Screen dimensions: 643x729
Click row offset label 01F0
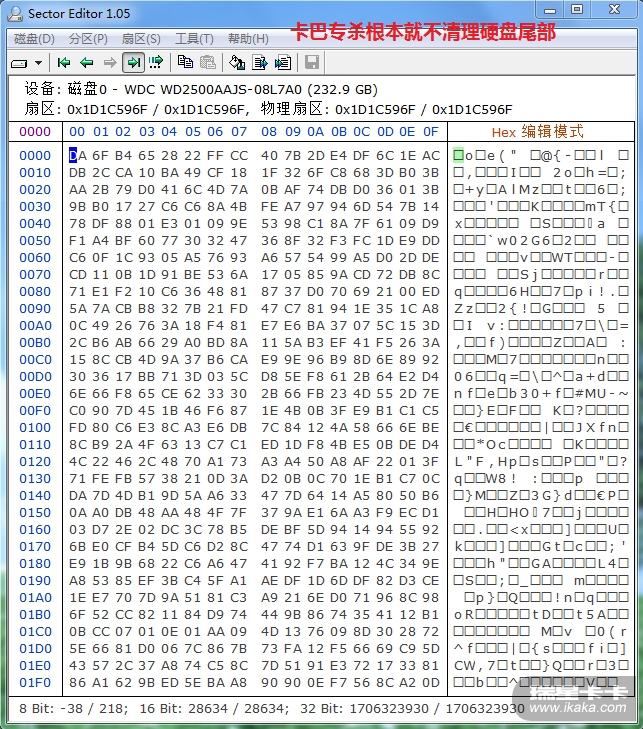coord(35,683)
